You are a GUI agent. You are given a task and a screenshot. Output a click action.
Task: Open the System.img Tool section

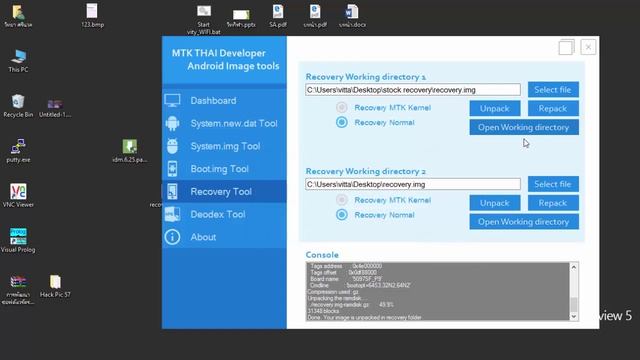click(224, 146)
